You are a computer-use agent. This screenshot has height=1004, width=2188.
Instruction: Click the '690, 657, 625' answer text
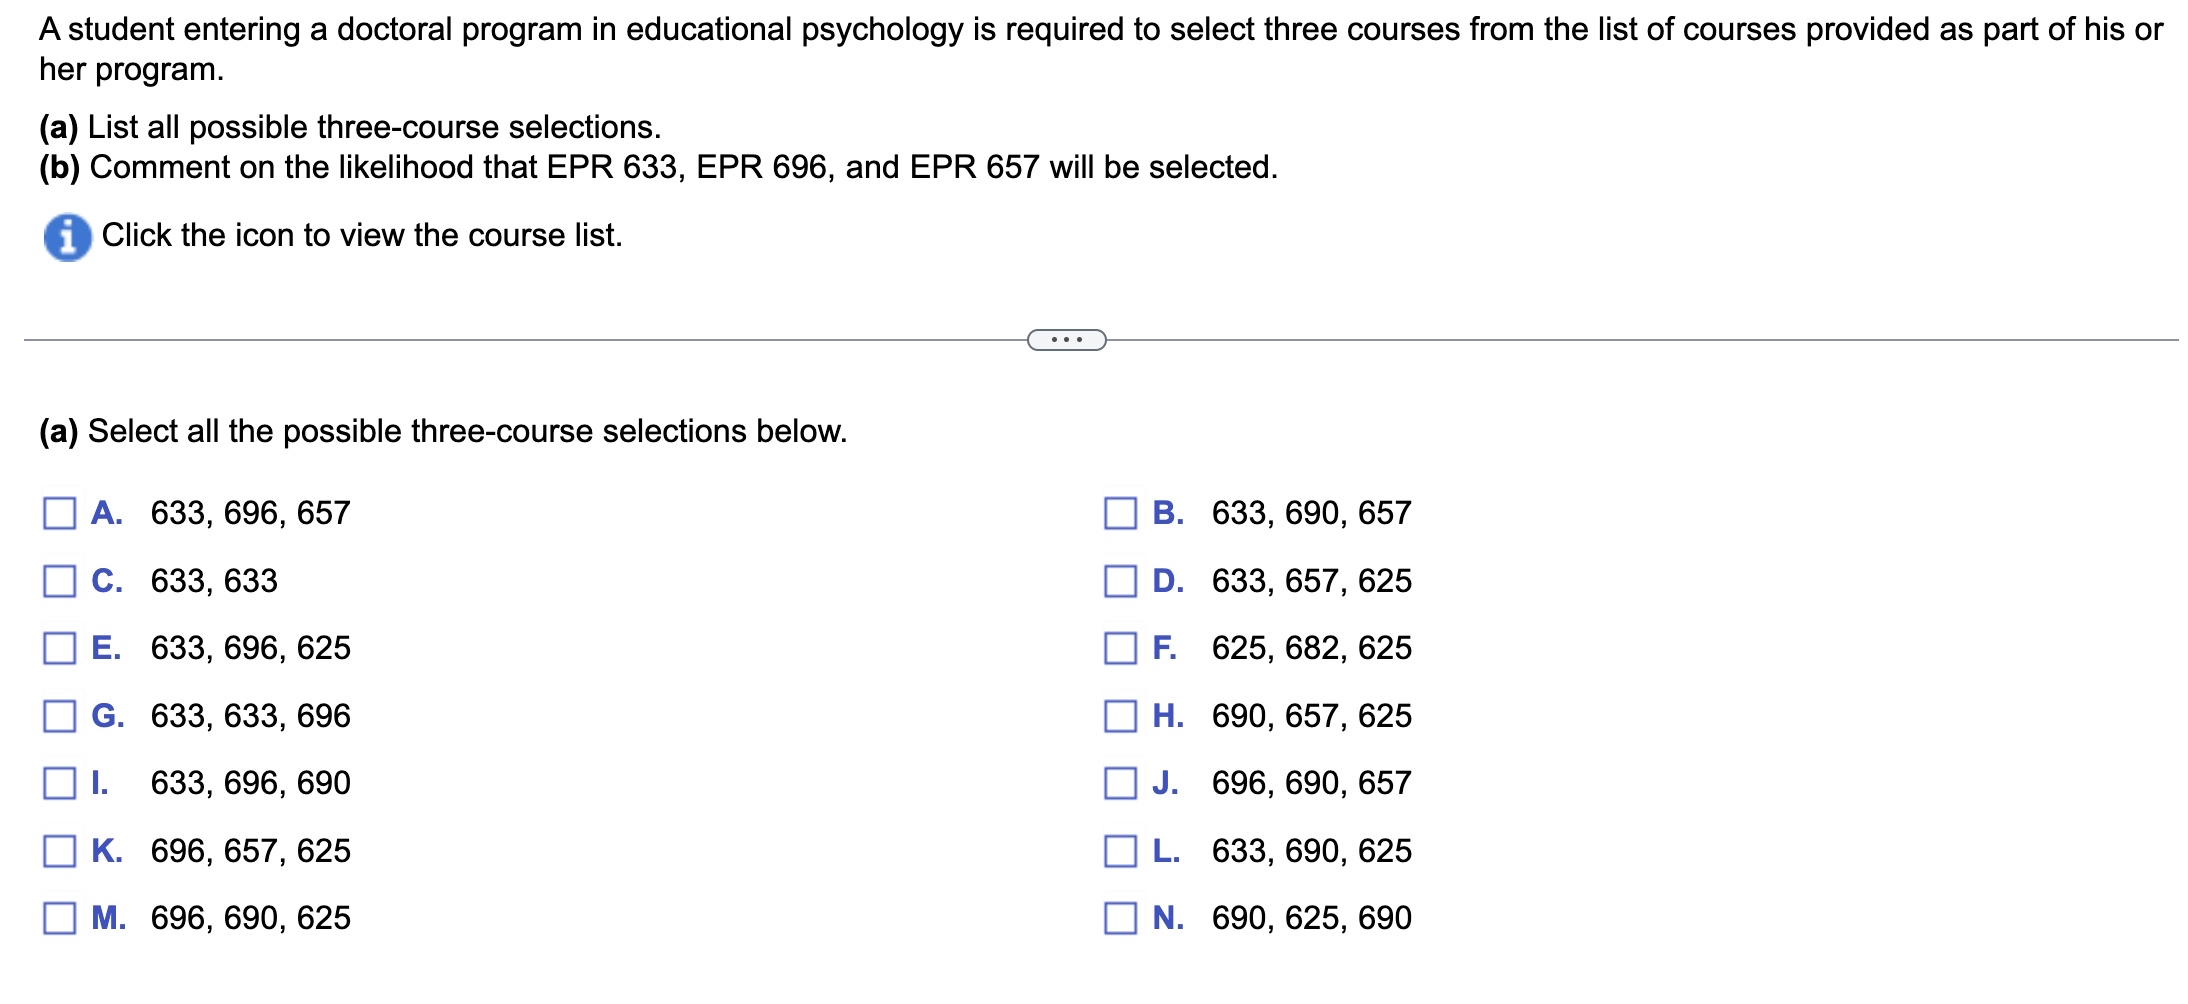click(1311, 716)
